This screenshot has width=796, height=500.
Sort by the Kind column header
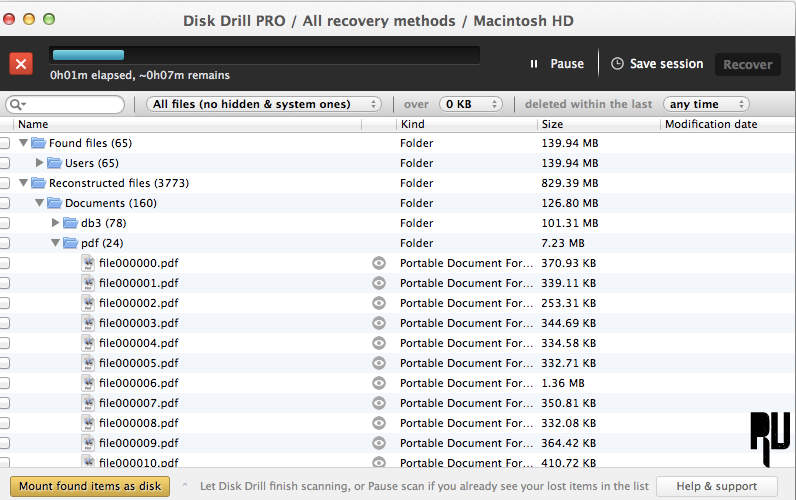coord(412,124)
